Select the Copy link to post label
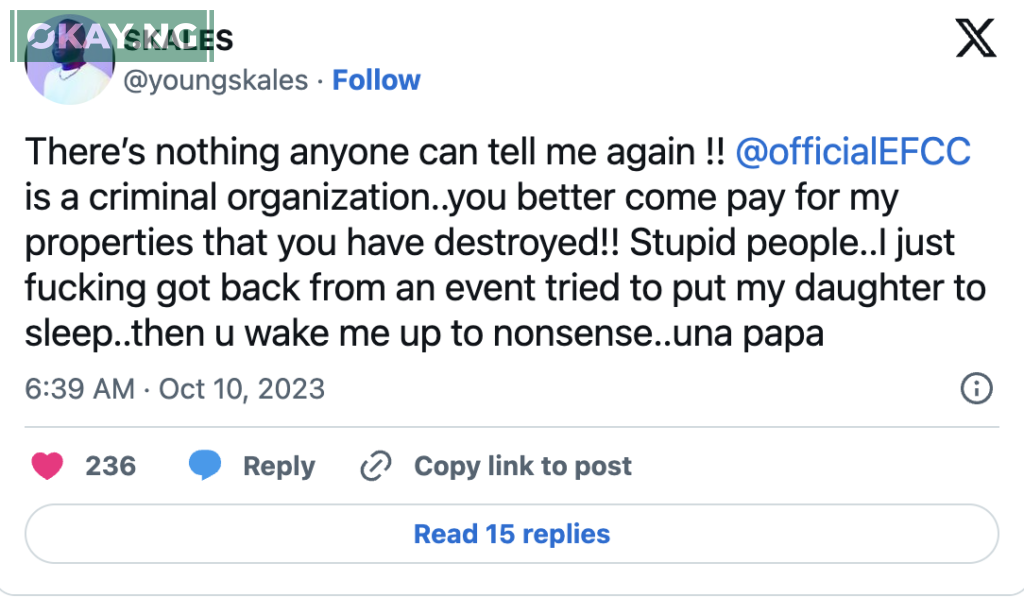The image size is (1024, 597). (x=522, y=466)
